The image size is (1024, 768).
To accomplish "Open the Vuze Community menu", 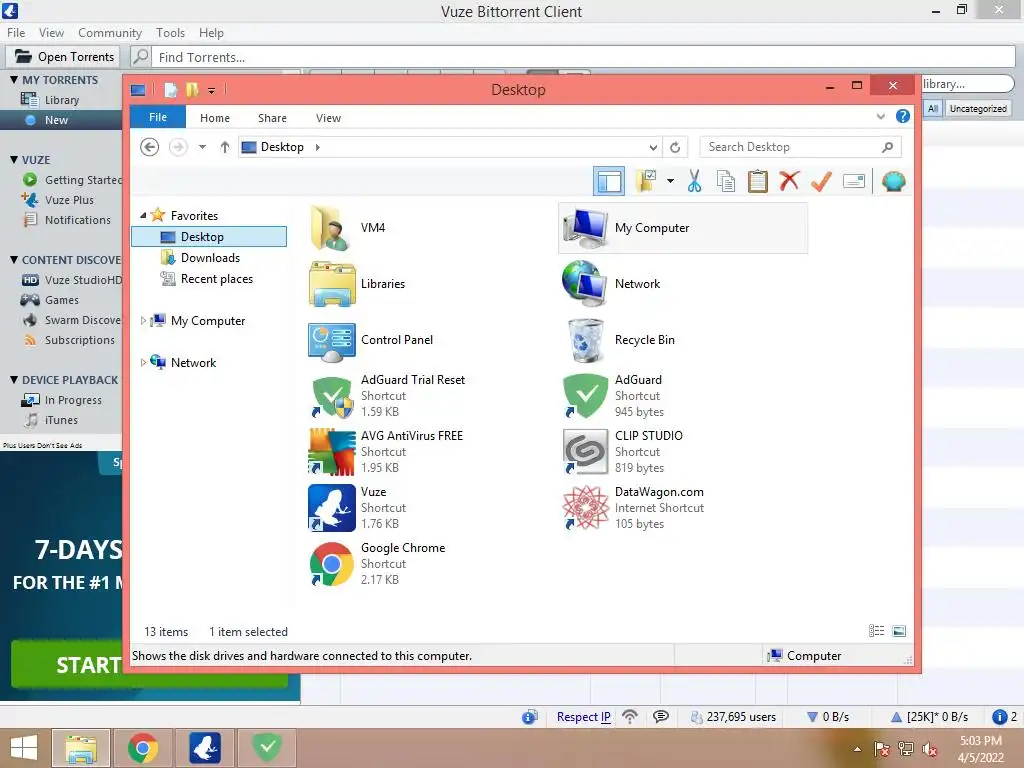I will coord(110,33).
